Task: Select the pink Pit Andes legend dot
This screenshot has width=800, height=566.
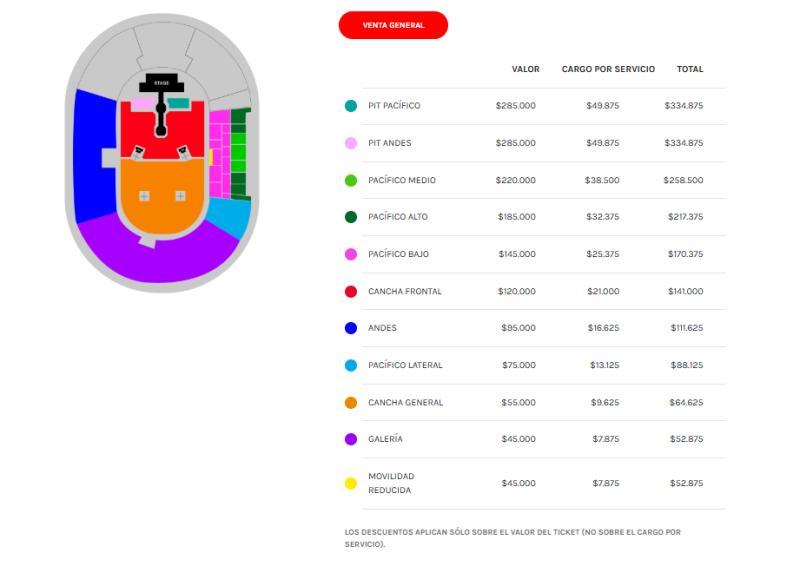Action: pyautogui.click(x=350, y=143)
